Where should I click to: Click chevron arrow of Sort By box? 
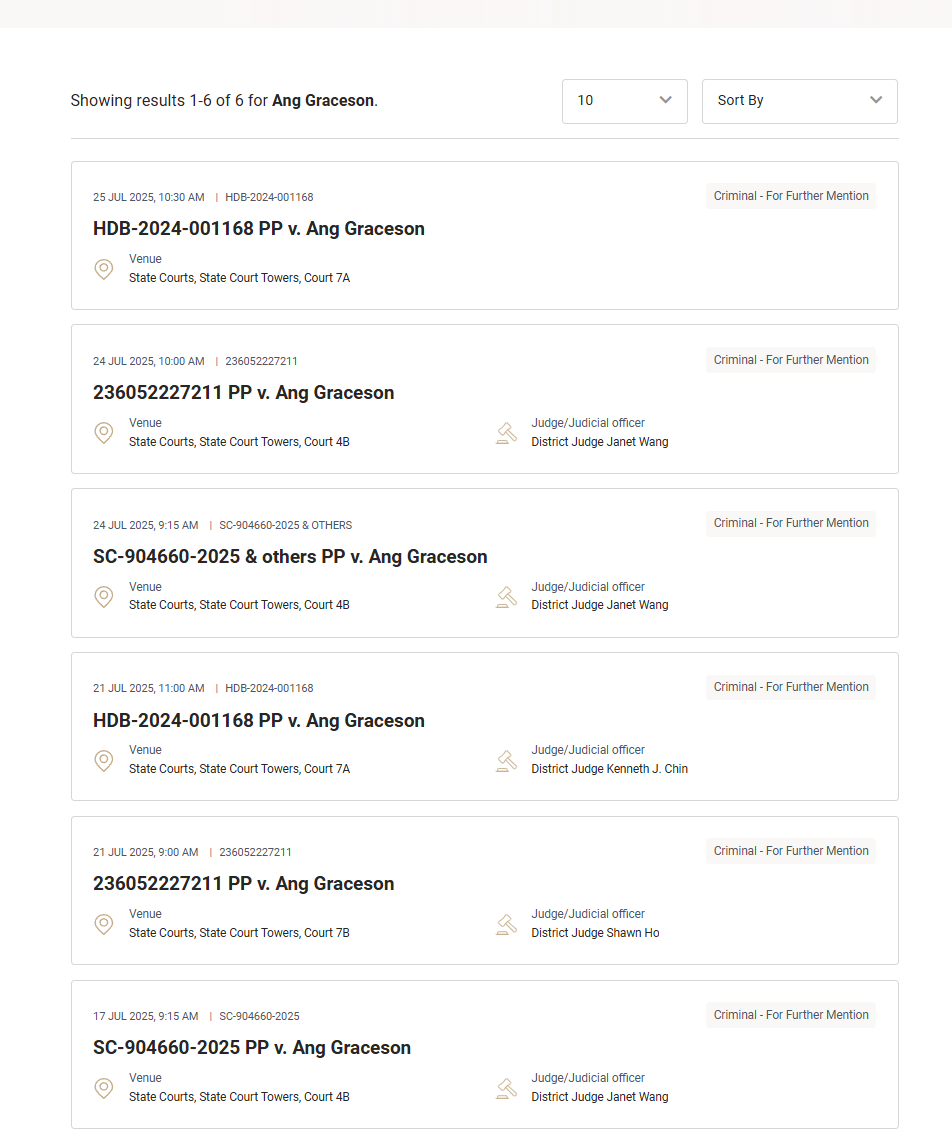876,100
